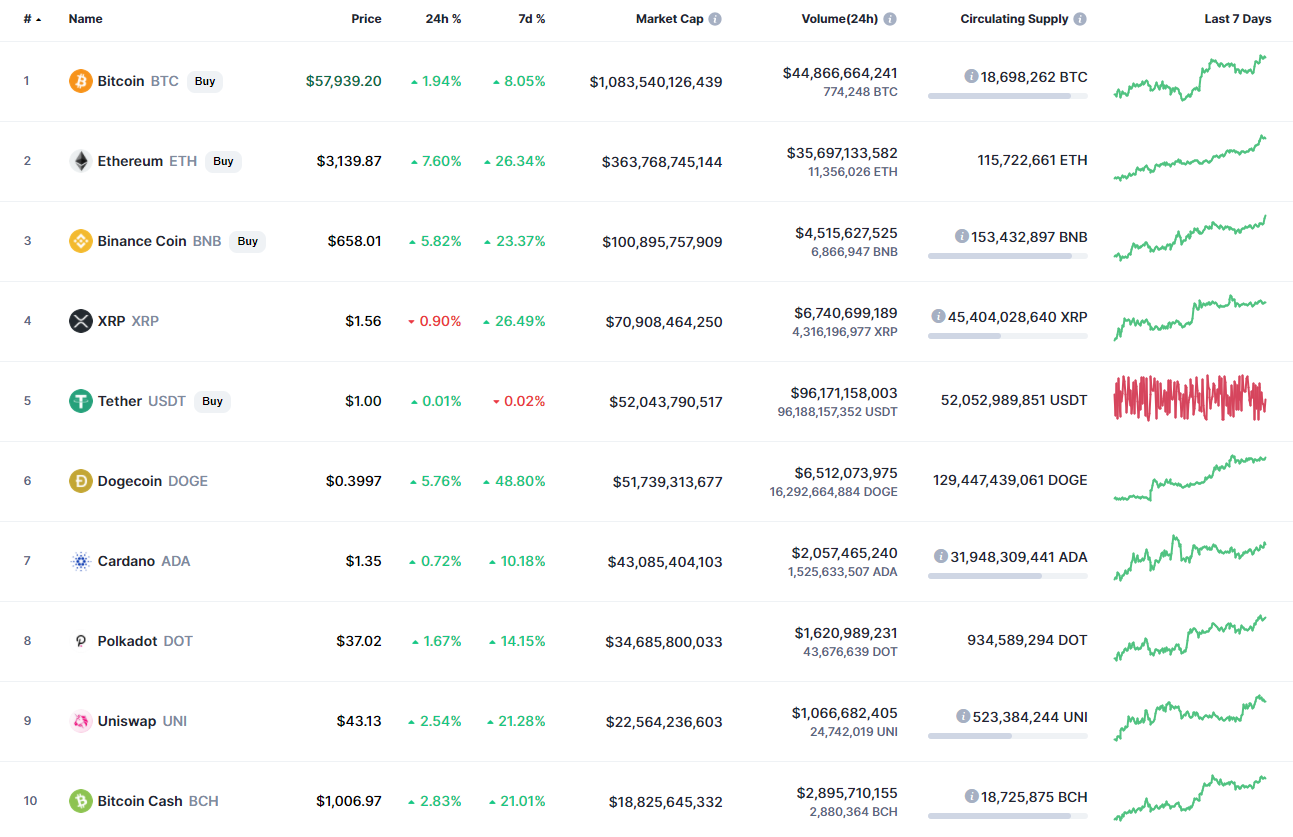
Task: Click the Buy button for Binance Coin
Action: pyautogui.click(x=248, y=241)
